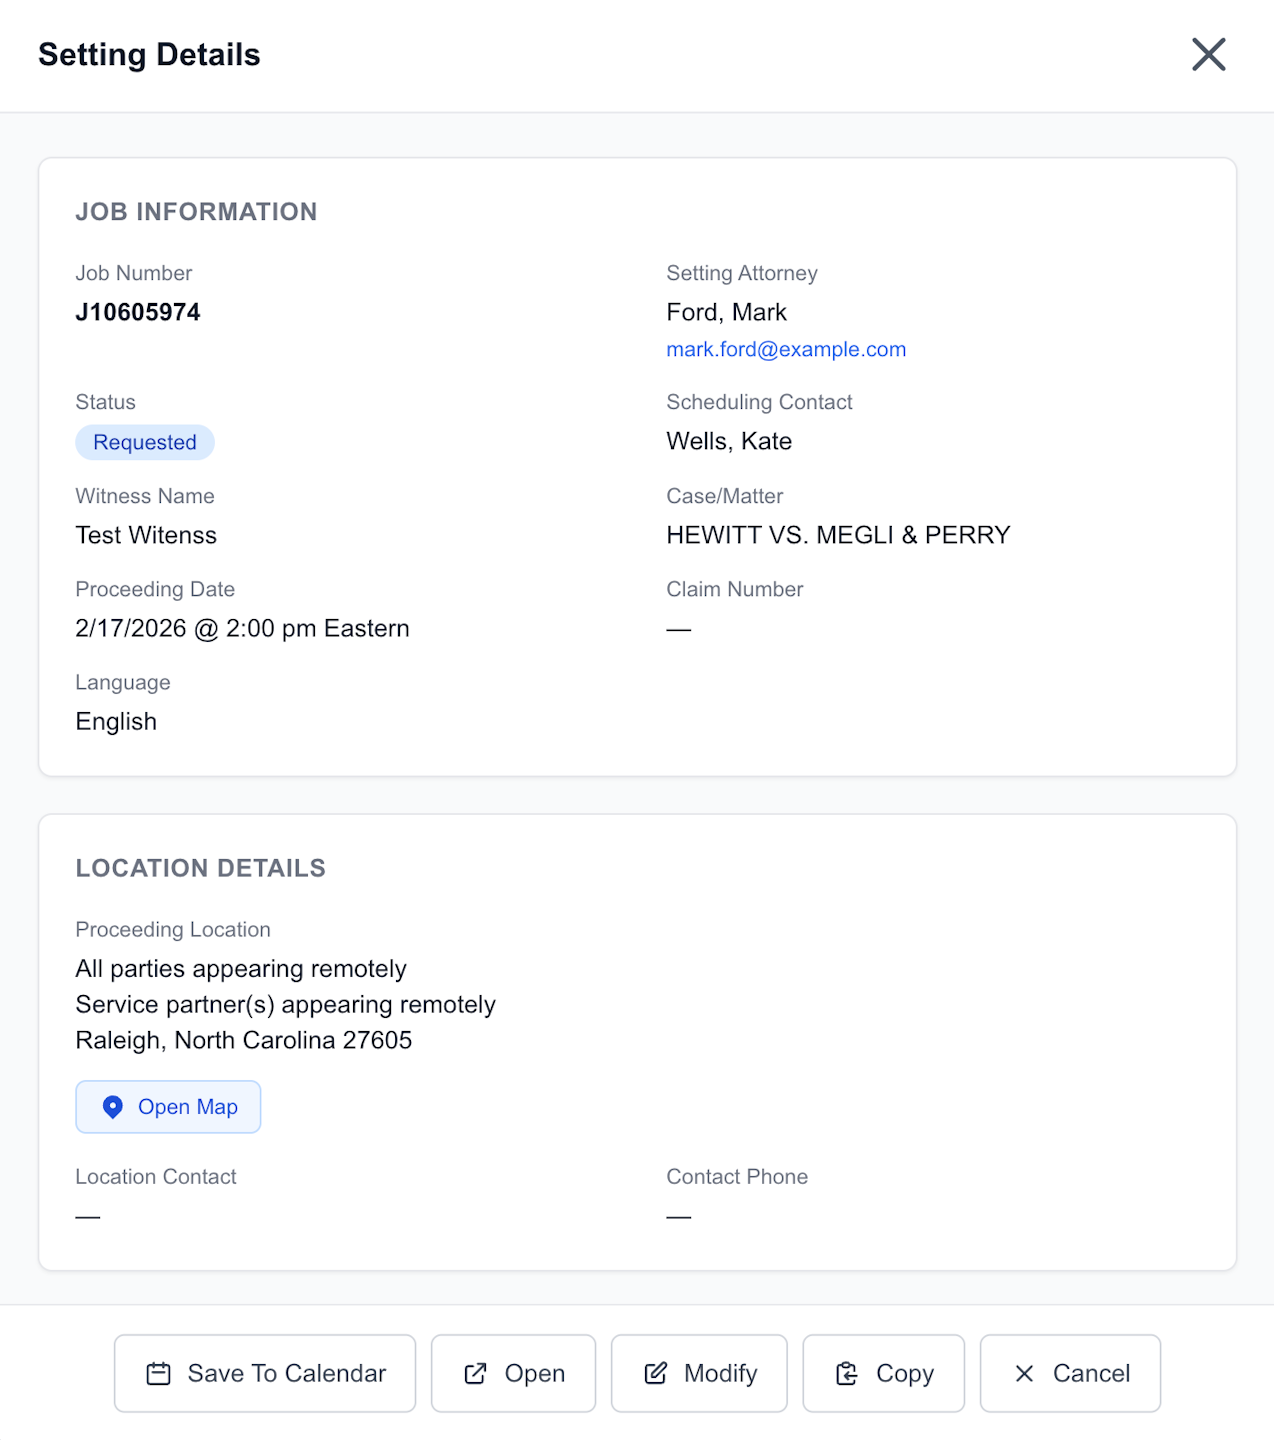Viewport: 1274px width, 1440px height.
Task: Click the Raleigh, North Carolina 27605 address
Action: coord(243,1040)
